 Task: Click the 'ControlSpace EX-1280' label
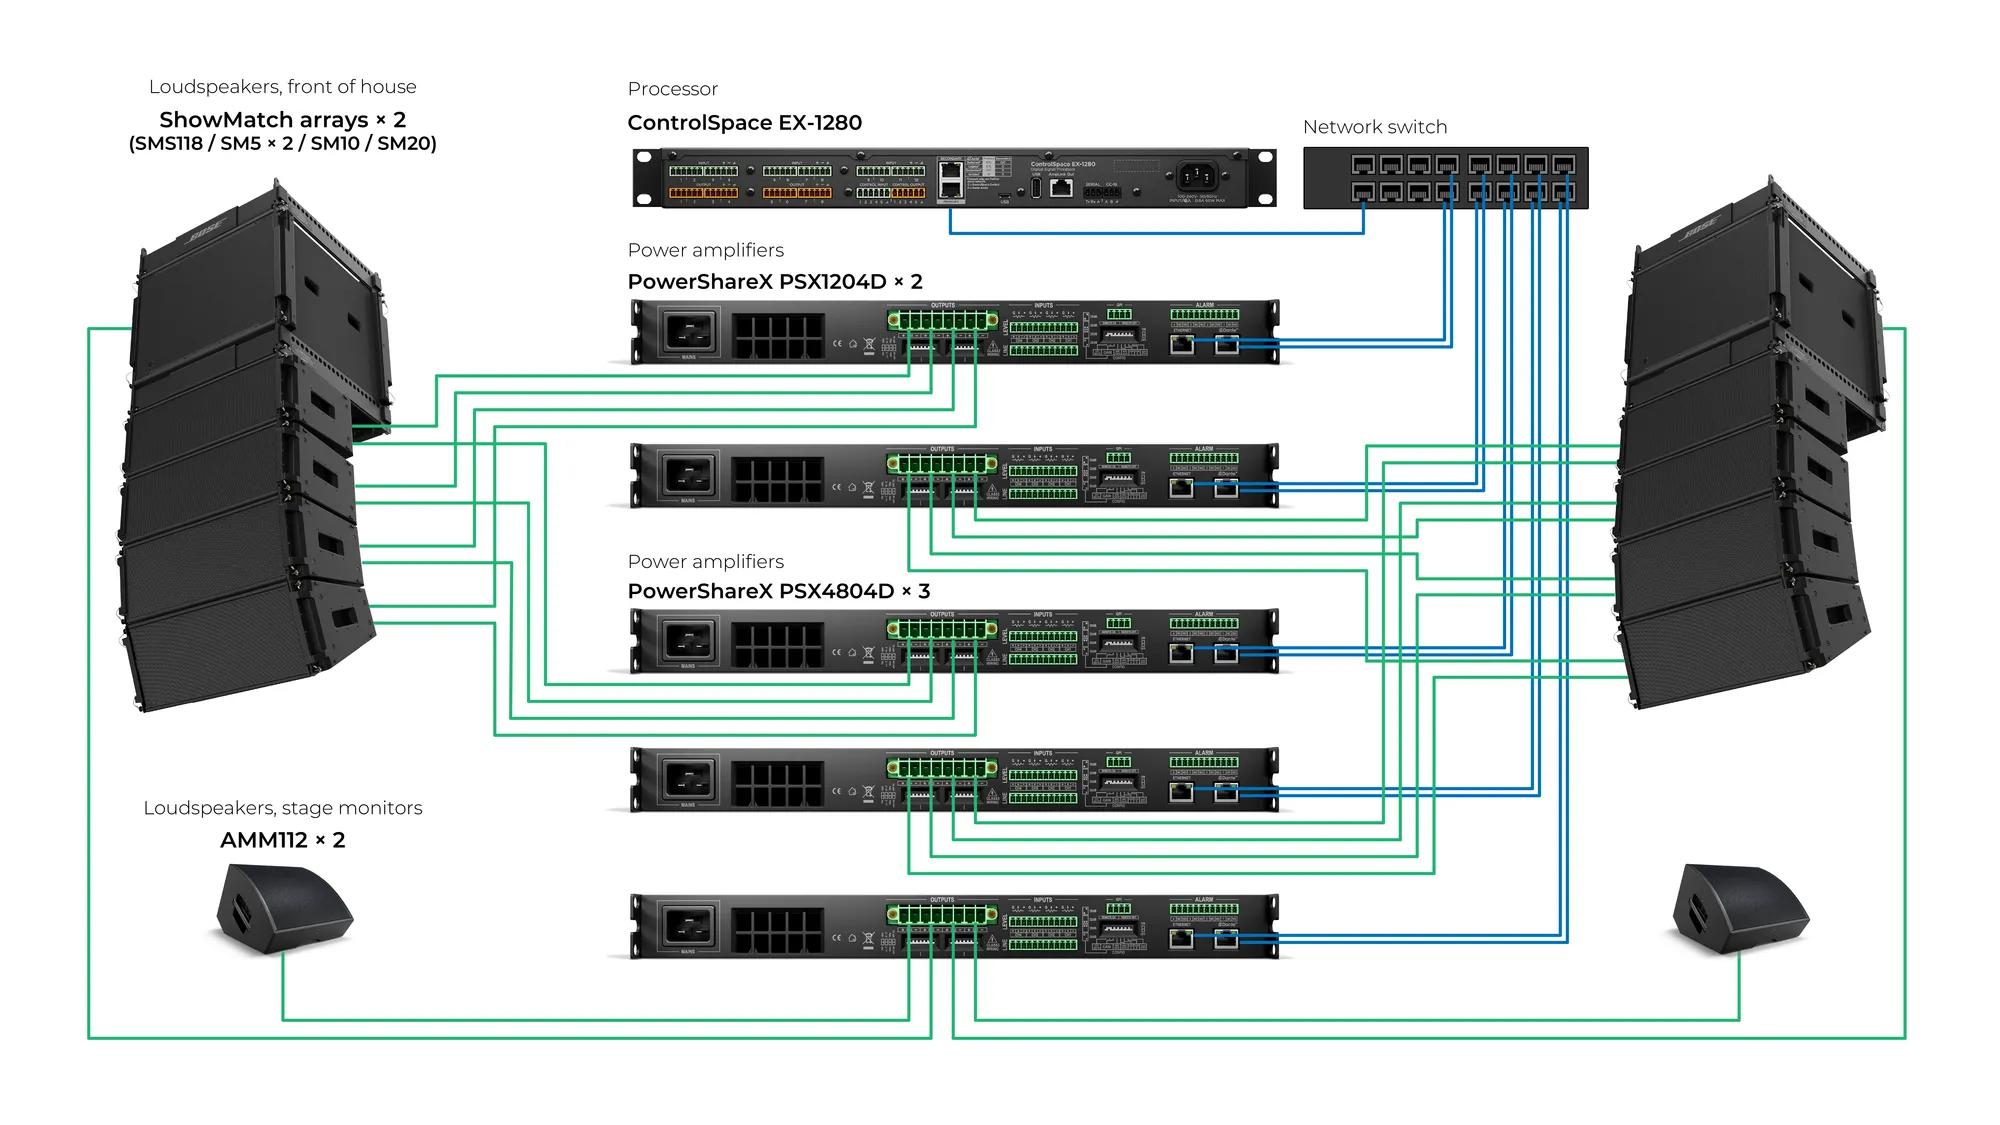pos(744,123)
